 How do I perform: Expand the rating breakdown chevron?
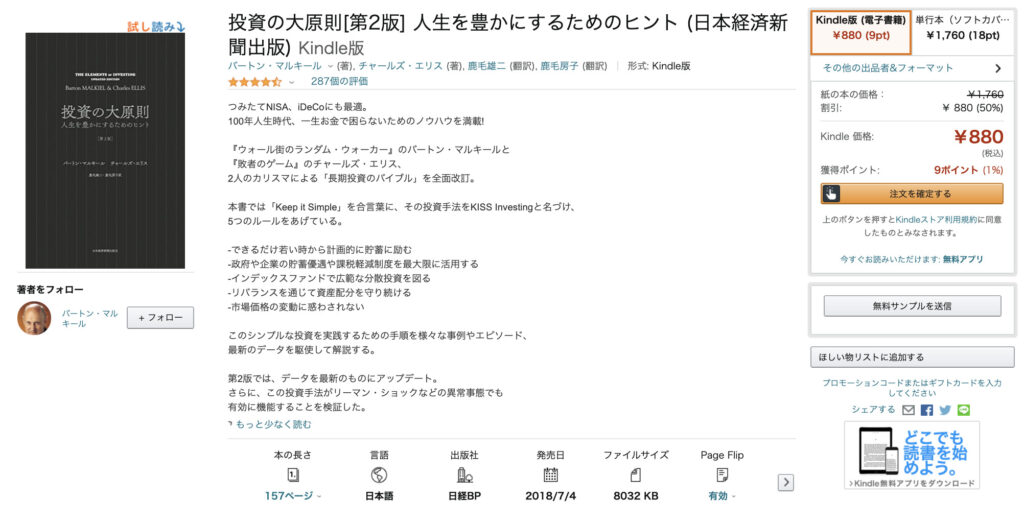tap(291, 82)
